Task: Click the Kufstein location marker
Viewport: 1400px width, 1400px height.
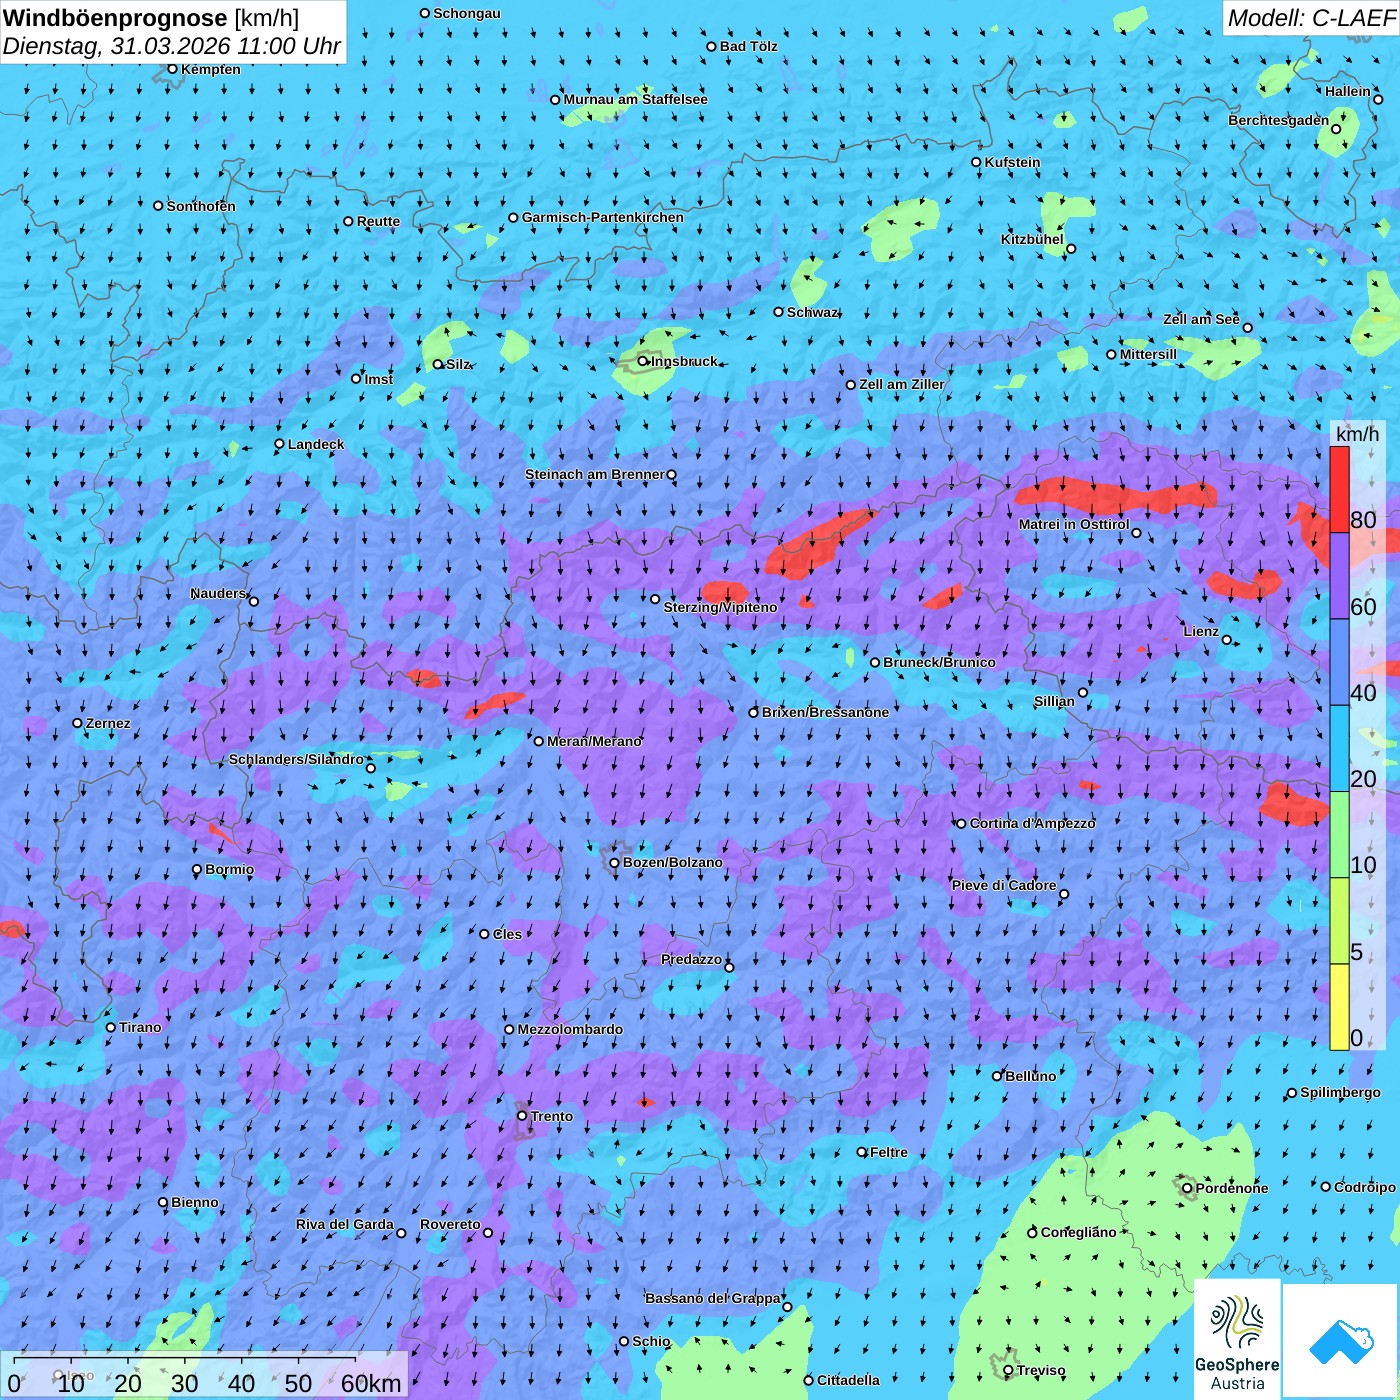Action: [x=976, y=162]
